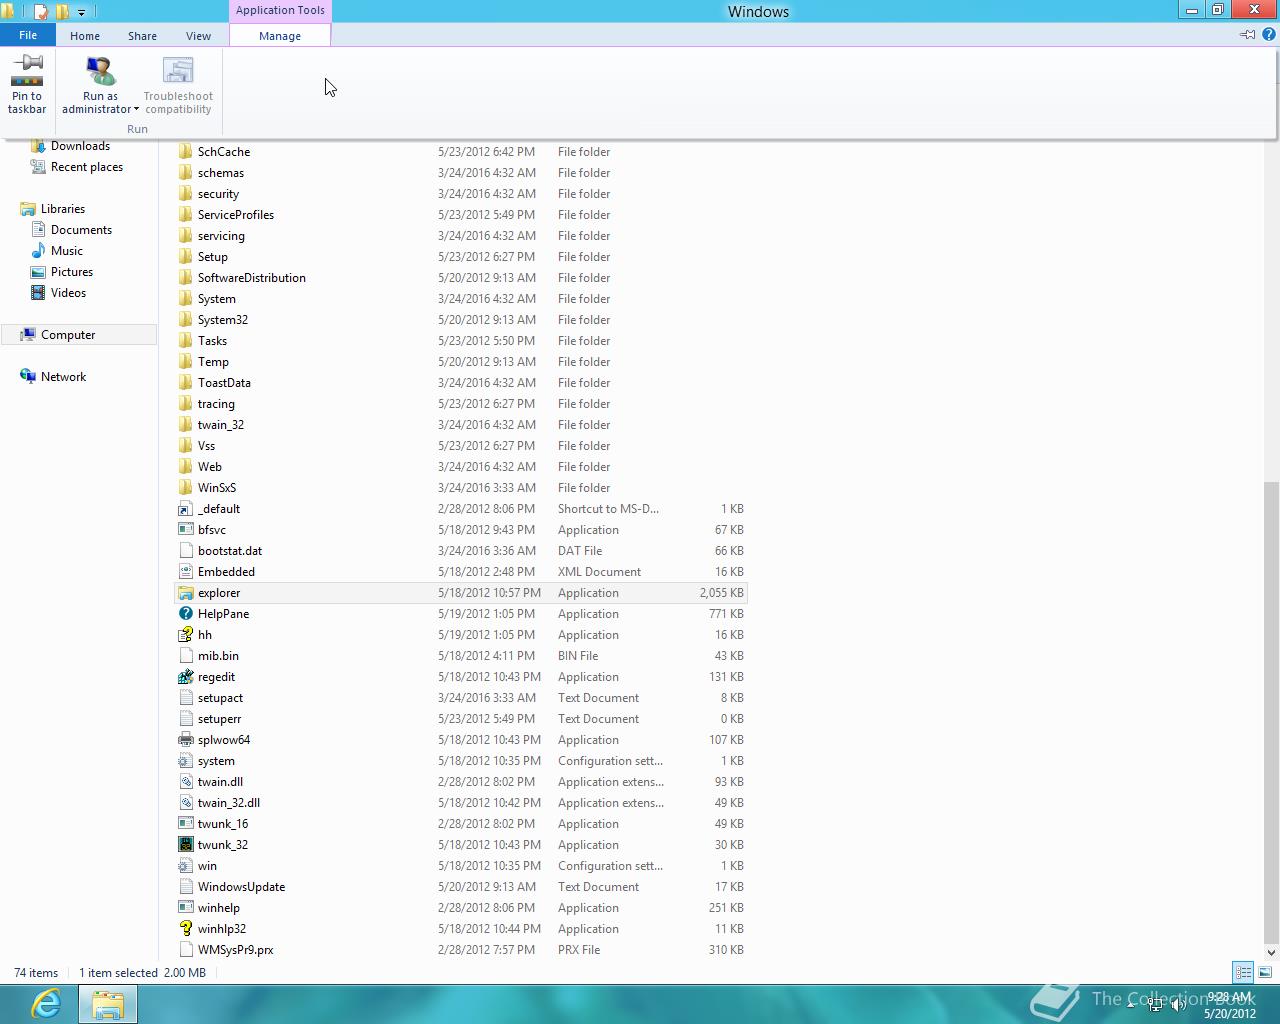
Task: Click the ribbon pin icon near Help
Action: (1247, 34)
